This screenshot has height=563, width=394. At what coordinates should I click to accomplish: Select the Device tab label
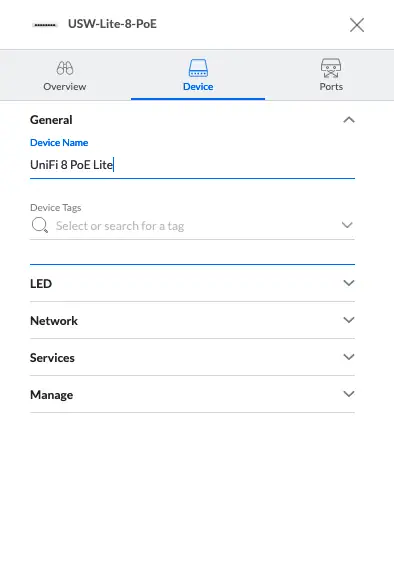click(x=198, y=87)
